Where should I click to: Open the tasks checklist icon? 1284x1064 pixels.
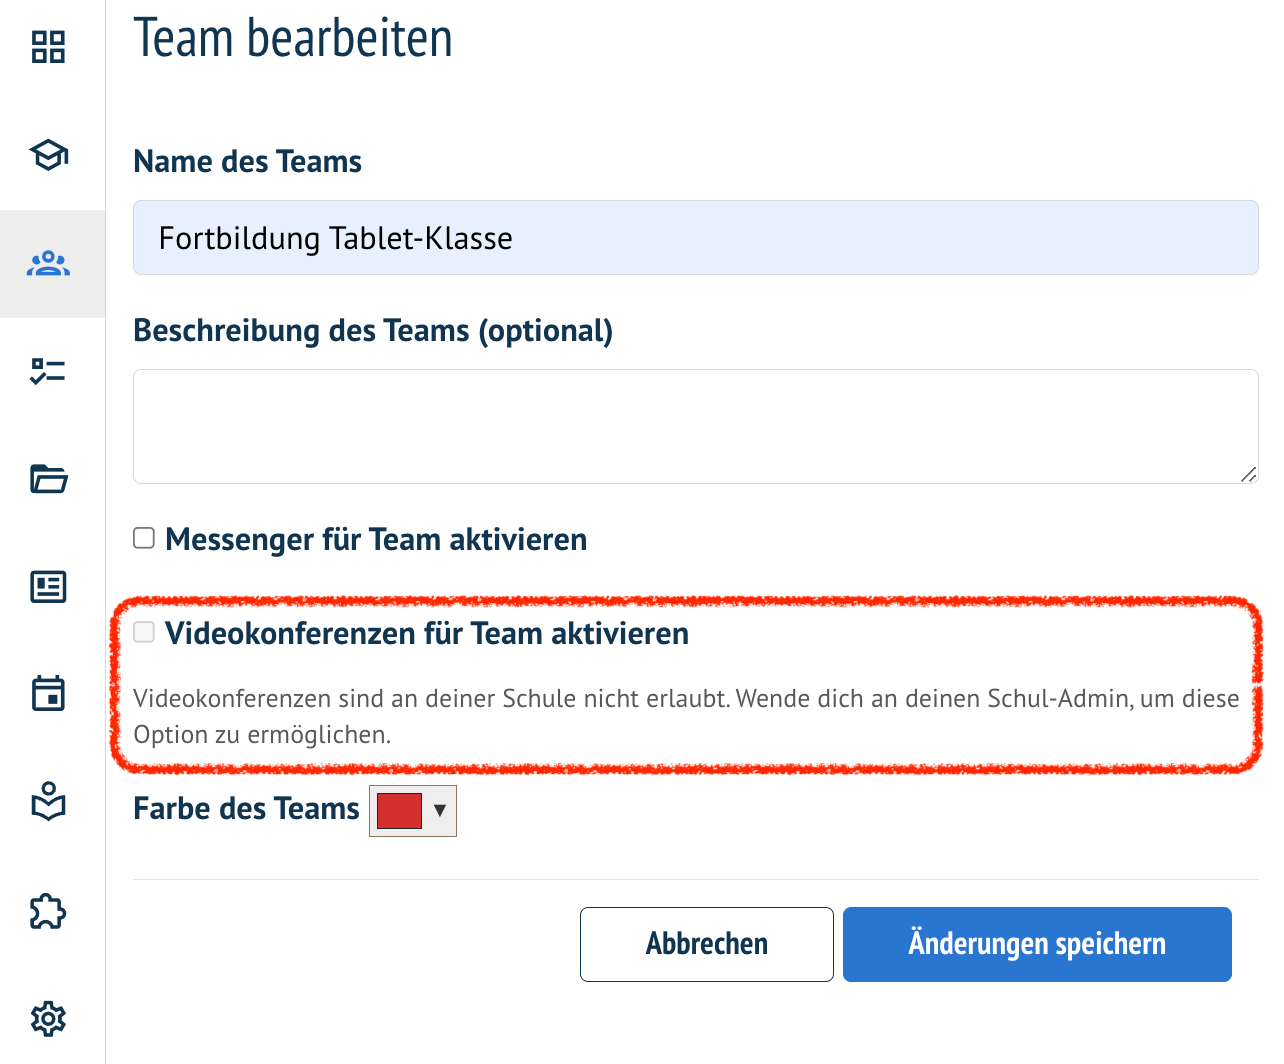click(x=48, y=372)
